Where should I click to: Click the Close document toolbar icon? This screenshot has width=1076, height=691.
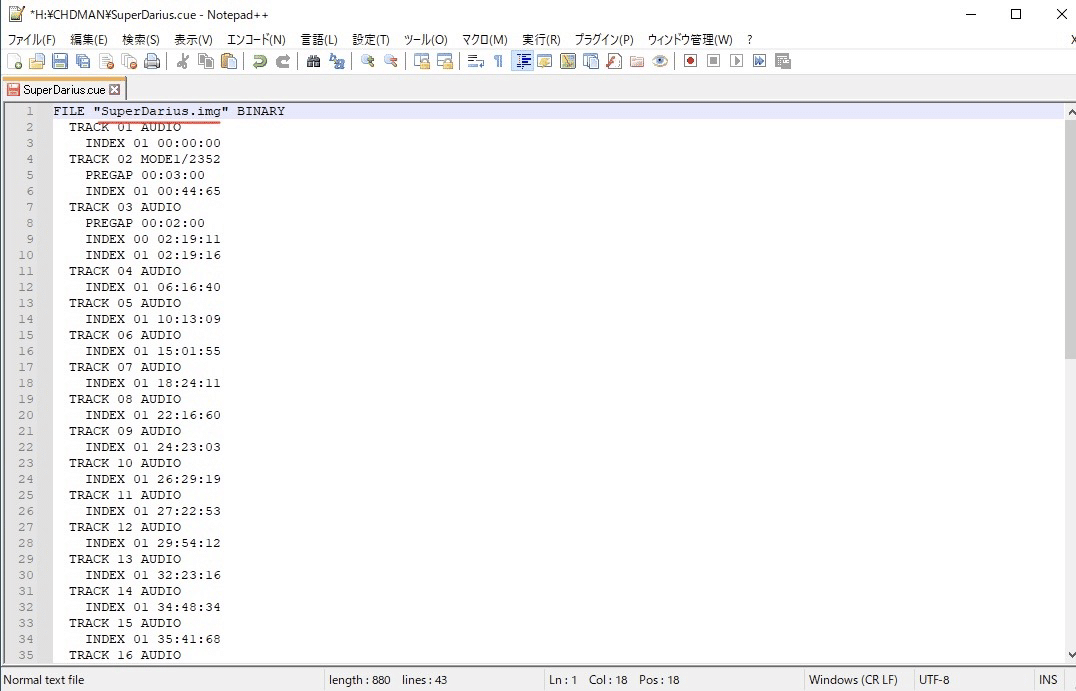pyautogui.click(x=106, y=62)
